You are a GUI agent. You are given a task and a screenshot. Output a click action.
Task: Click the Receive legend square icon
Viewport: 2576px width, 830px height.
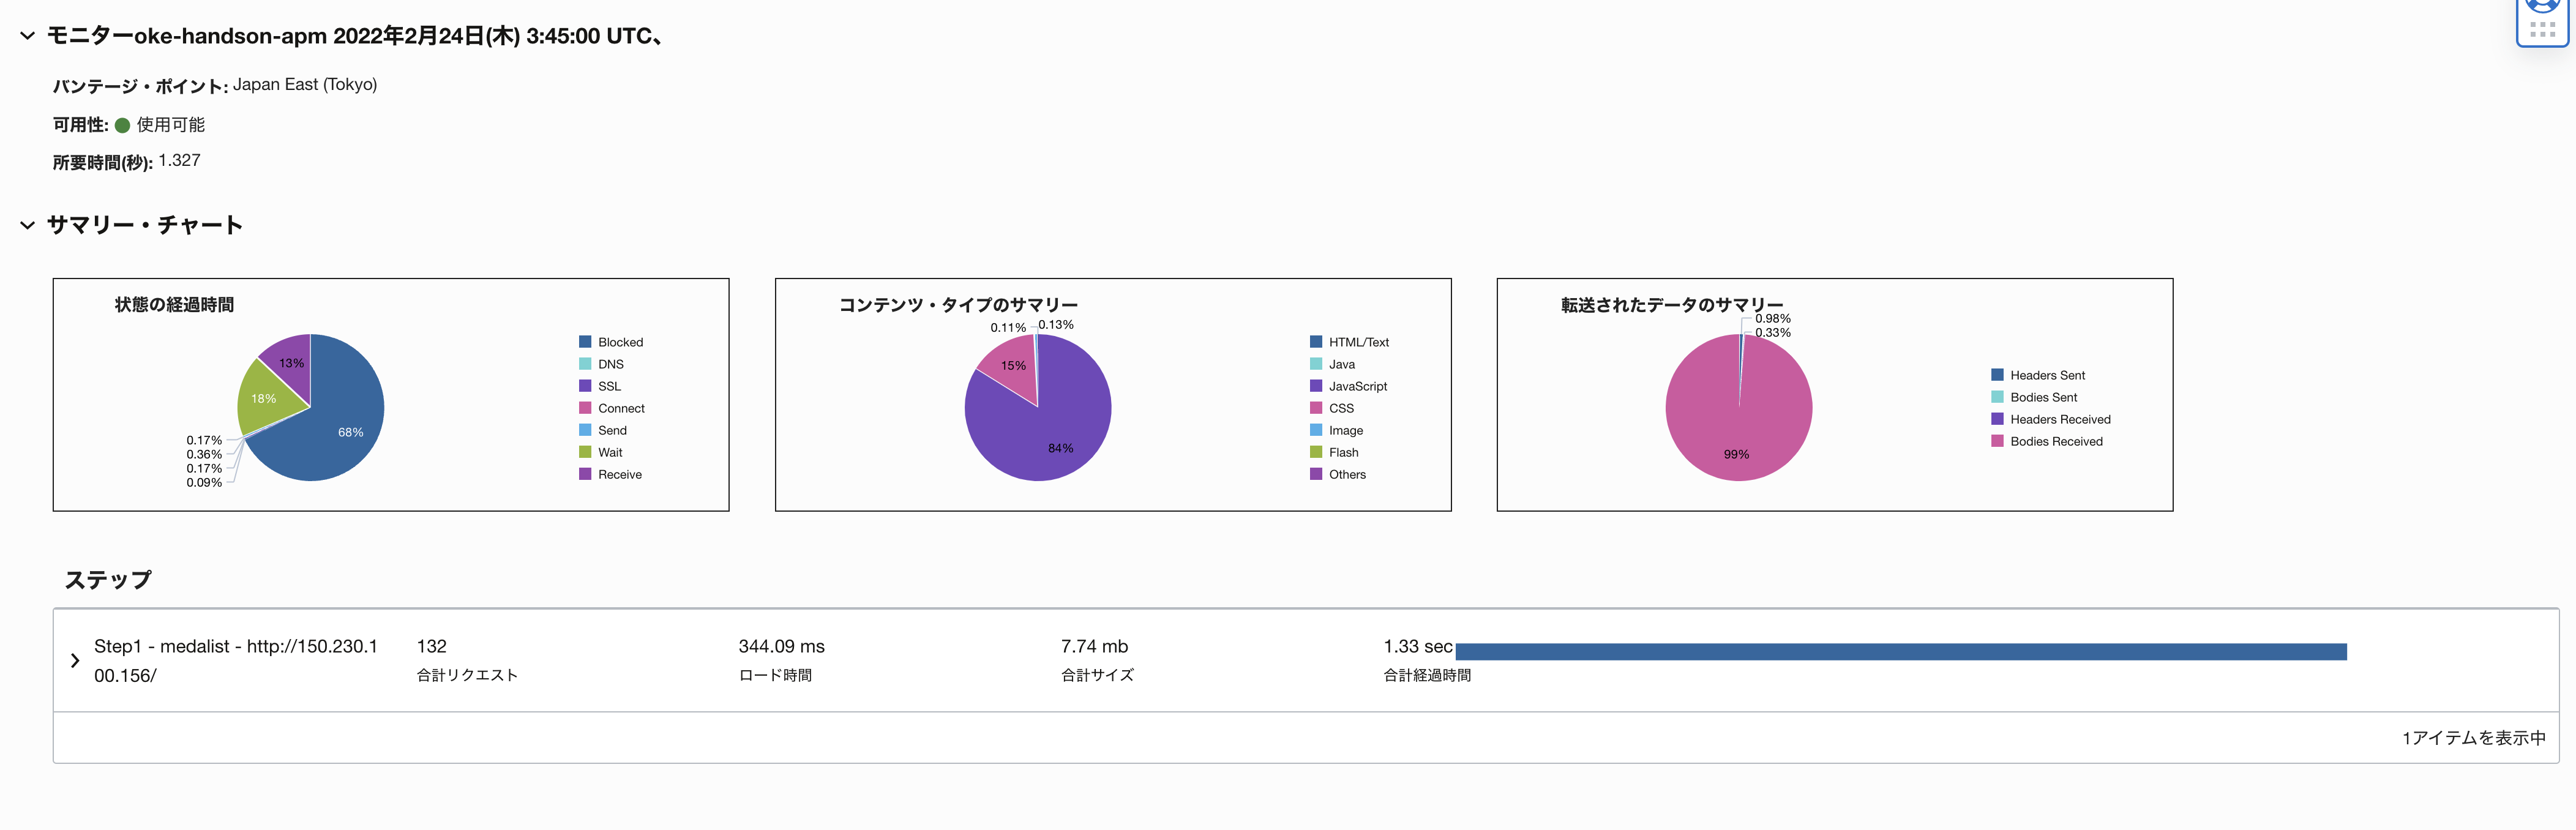coord(585,474)
